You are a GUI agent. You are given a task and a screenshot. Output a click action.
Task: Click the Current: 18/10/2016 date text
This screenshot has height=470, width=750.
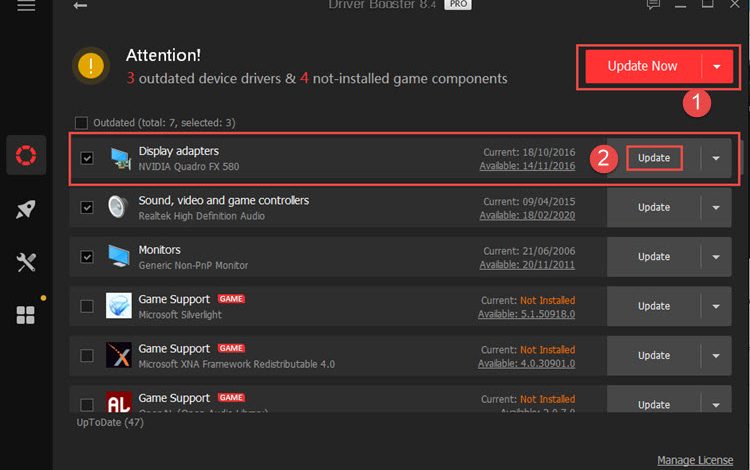[x=529, y=152]
